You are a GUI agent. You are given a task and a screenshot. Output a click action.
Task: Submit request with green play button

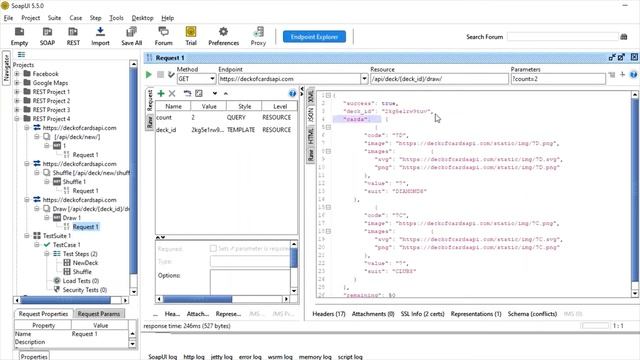pos(149,75)
